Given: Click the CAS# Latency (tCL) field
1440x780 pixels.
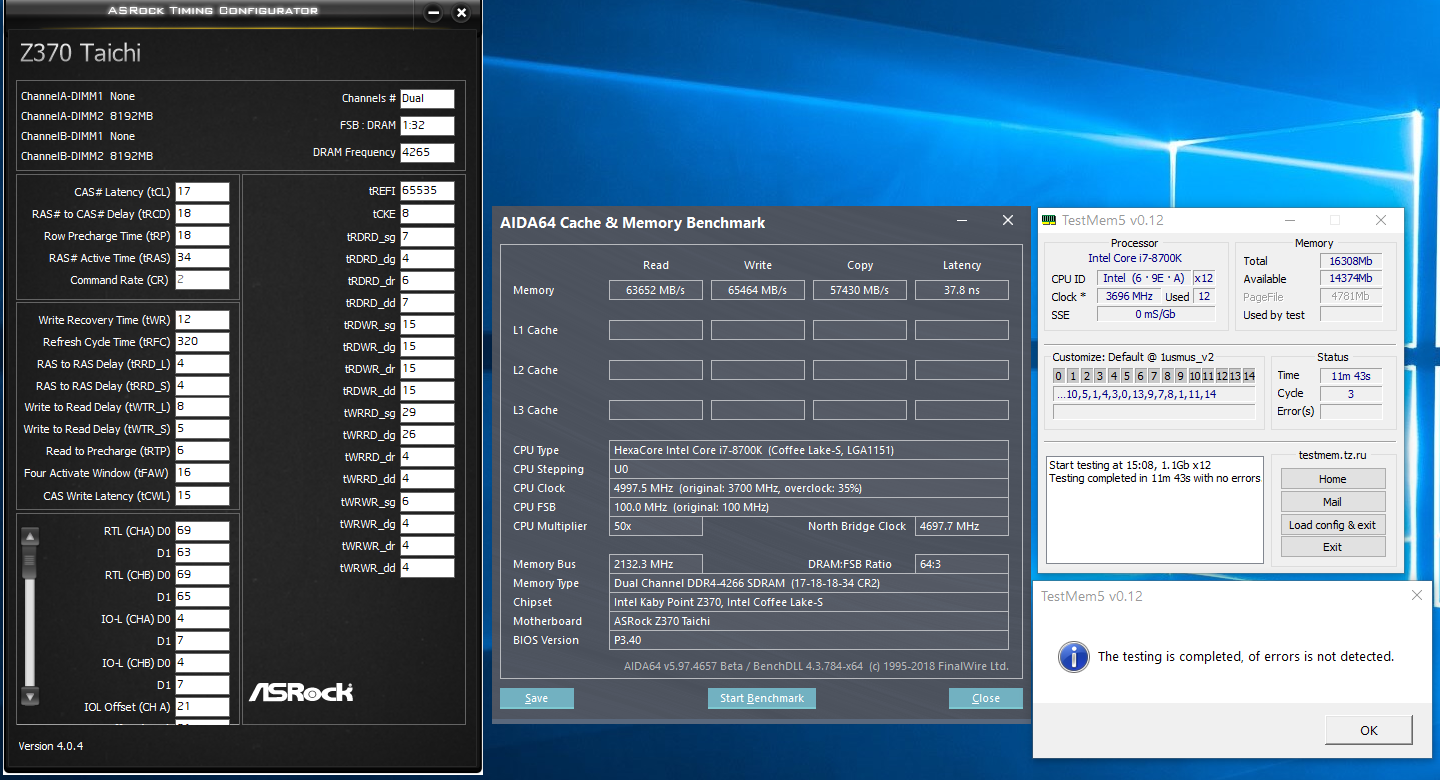Looking at the screenshot, I should (202, 192).
